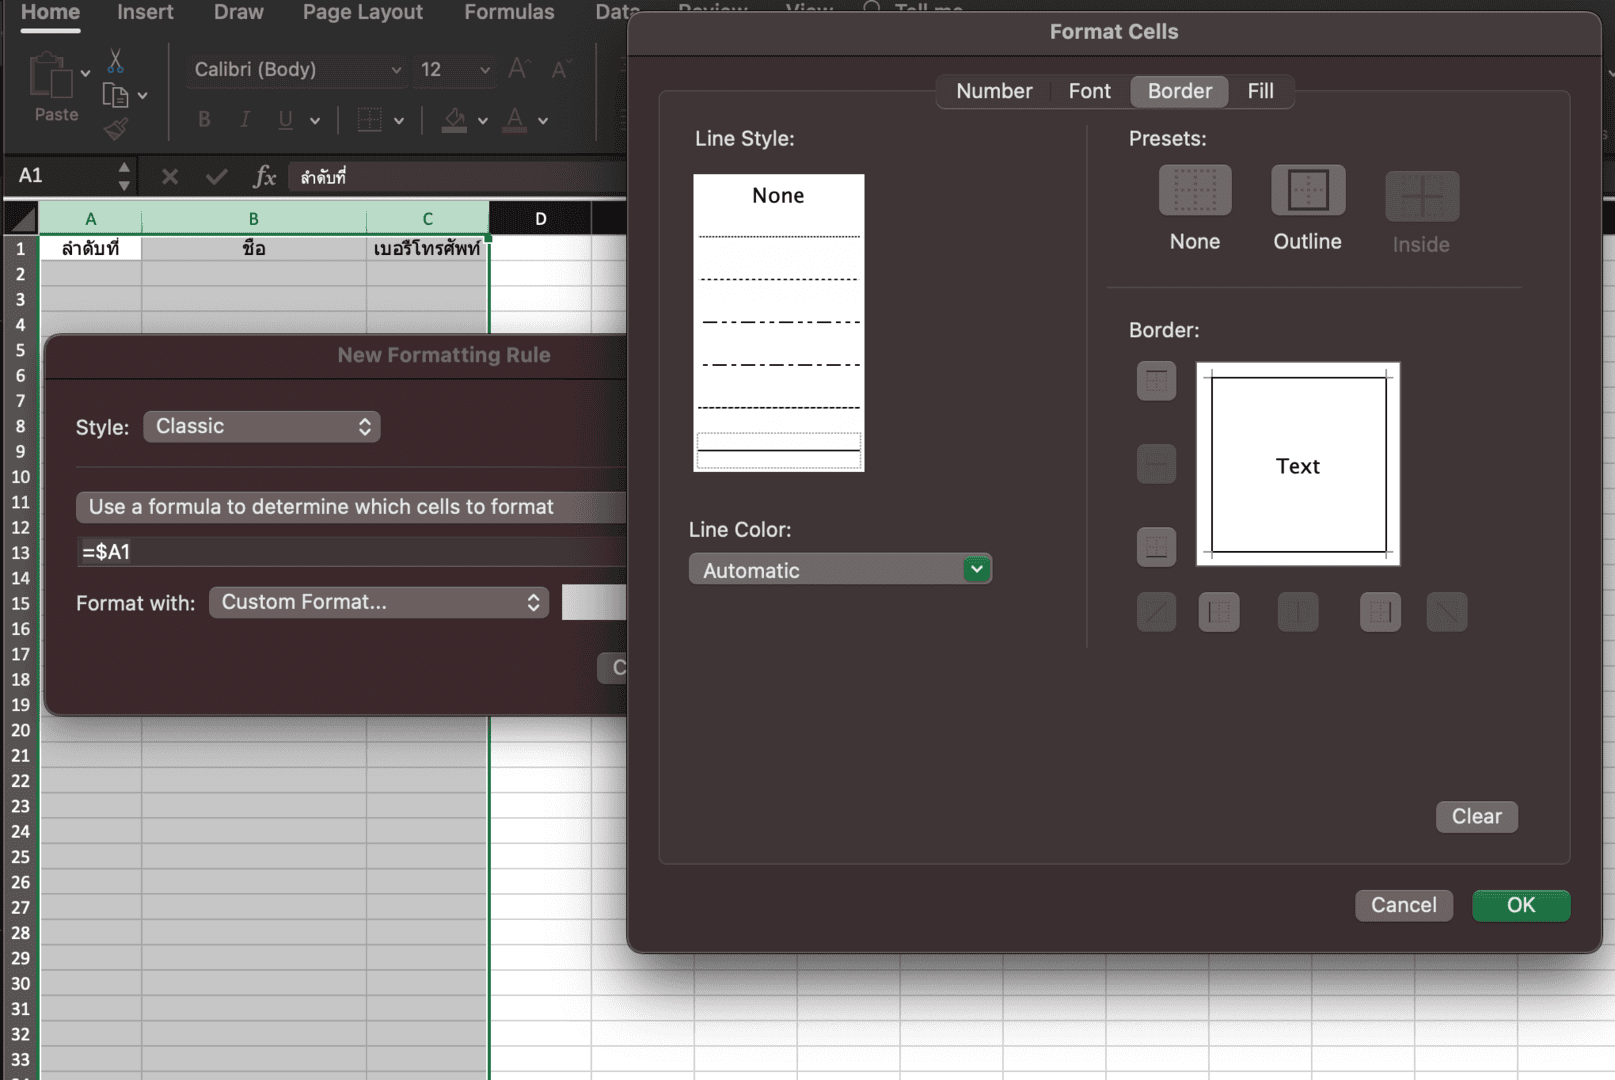Click the copy icon in ribbon
Viewport: 1615px width, 1080px height.
[115, 96]
